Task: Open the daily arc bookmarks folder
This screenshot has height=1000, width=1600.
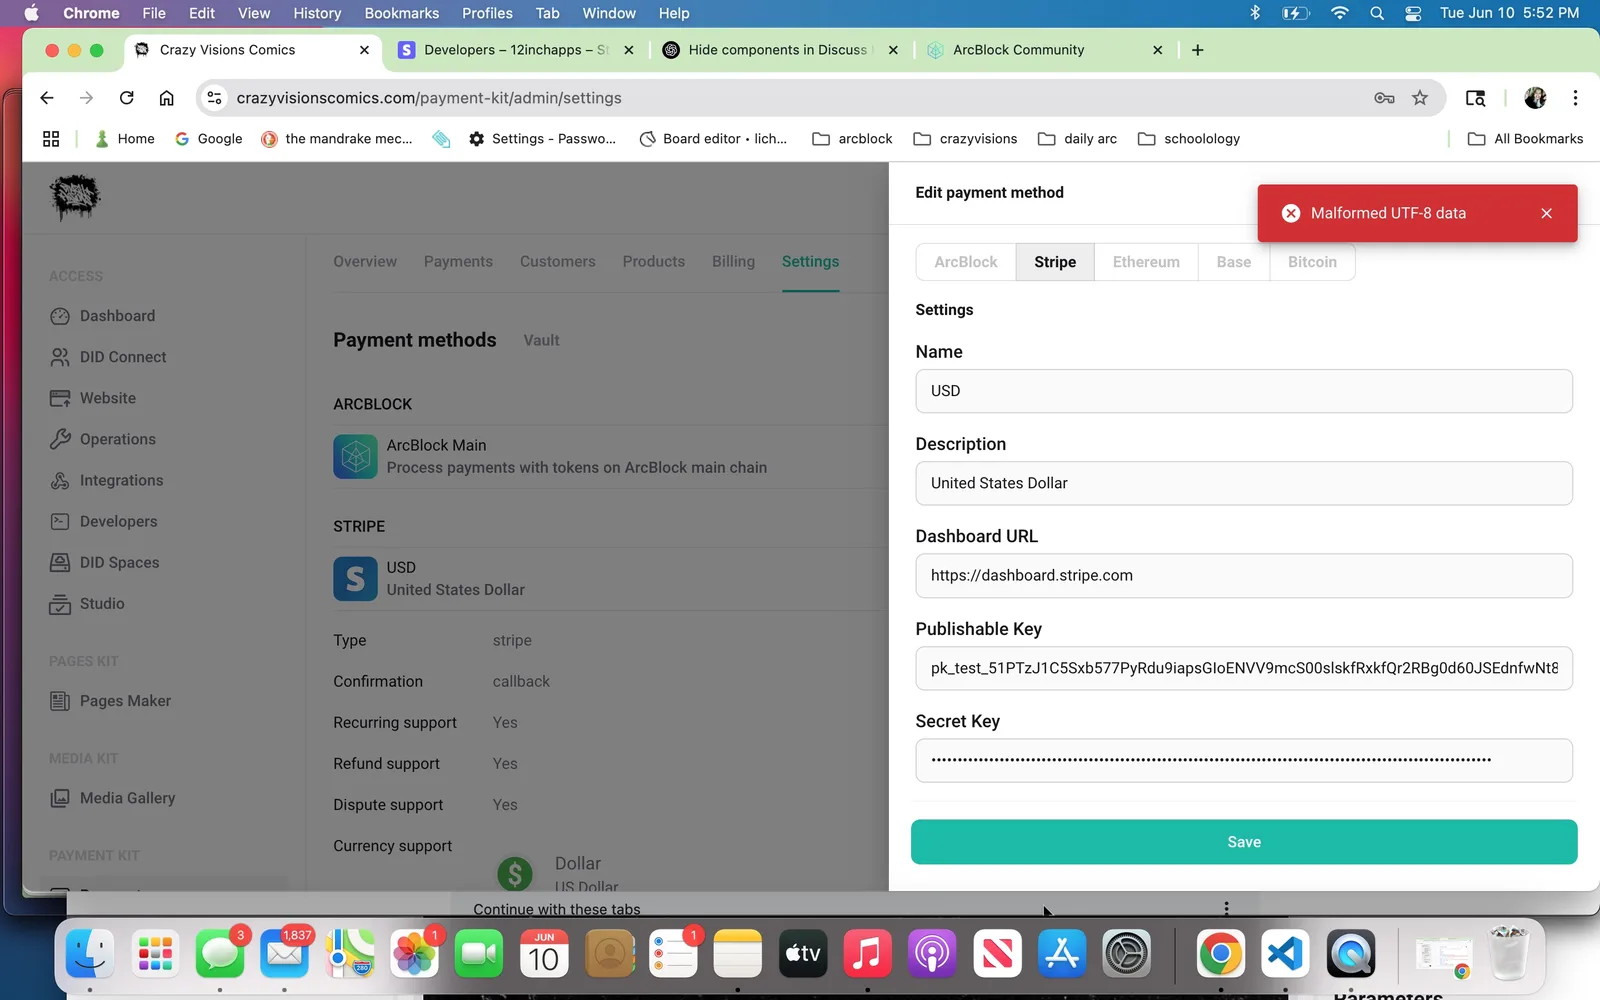Action: (1077, 139)
